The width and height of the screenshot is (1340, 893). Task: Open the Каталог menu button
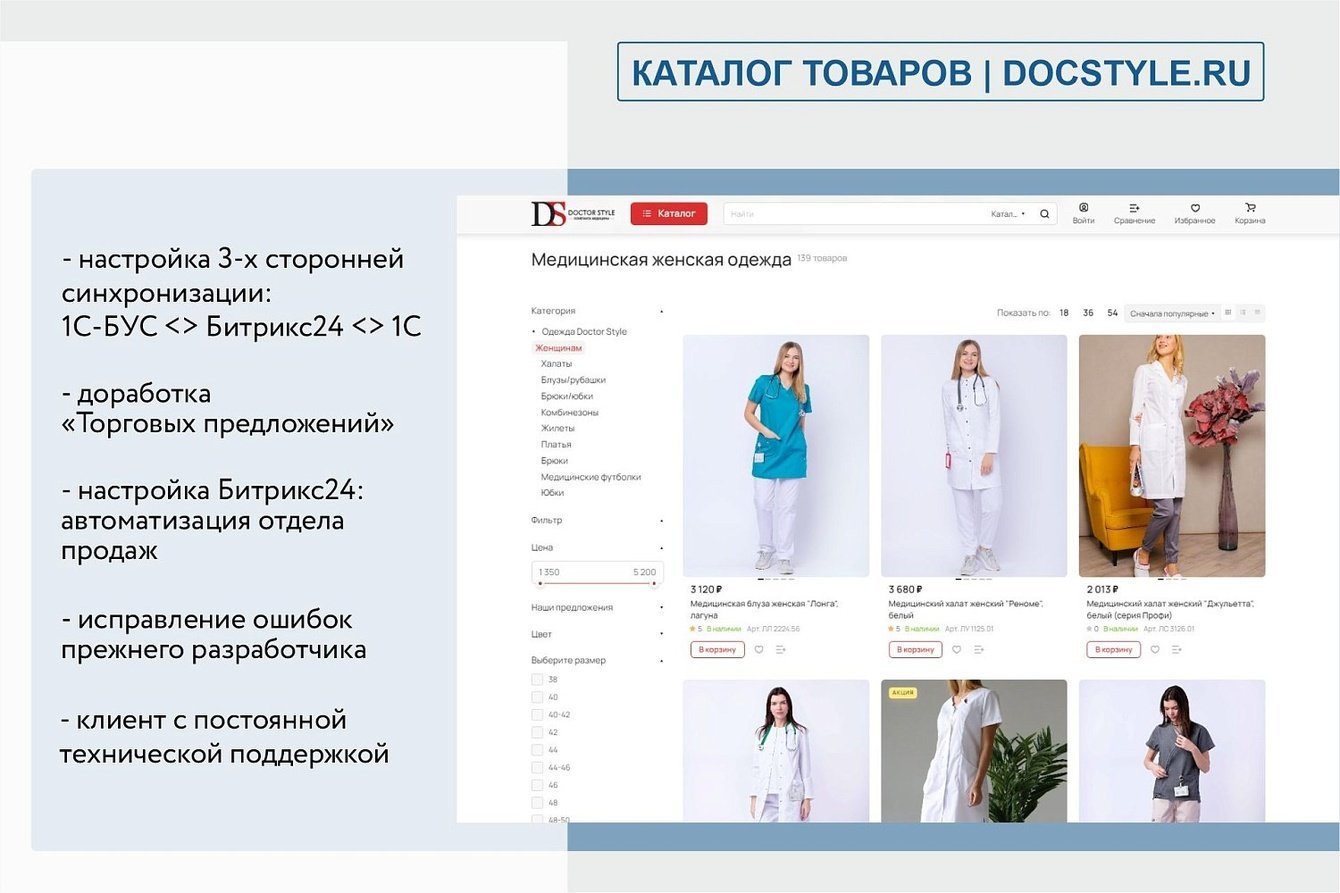click(x=670, y=213)
